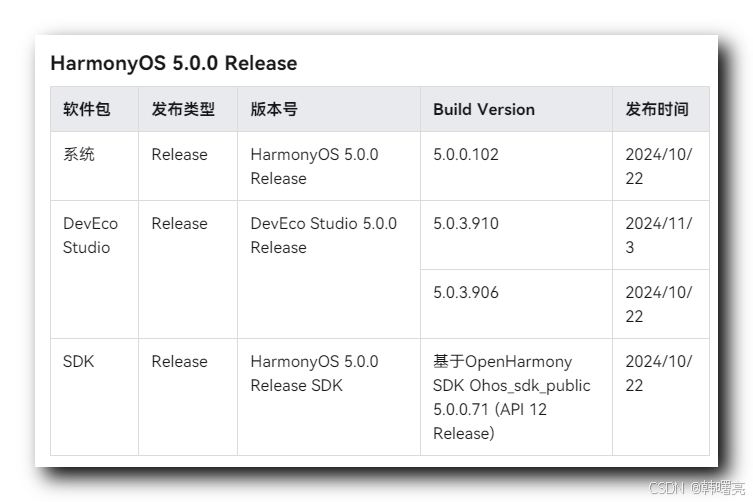Click the 2024/10/22 date in SDK row
Image resolution: width=753 pixels, height=502 pixels.
click(658, 373)
